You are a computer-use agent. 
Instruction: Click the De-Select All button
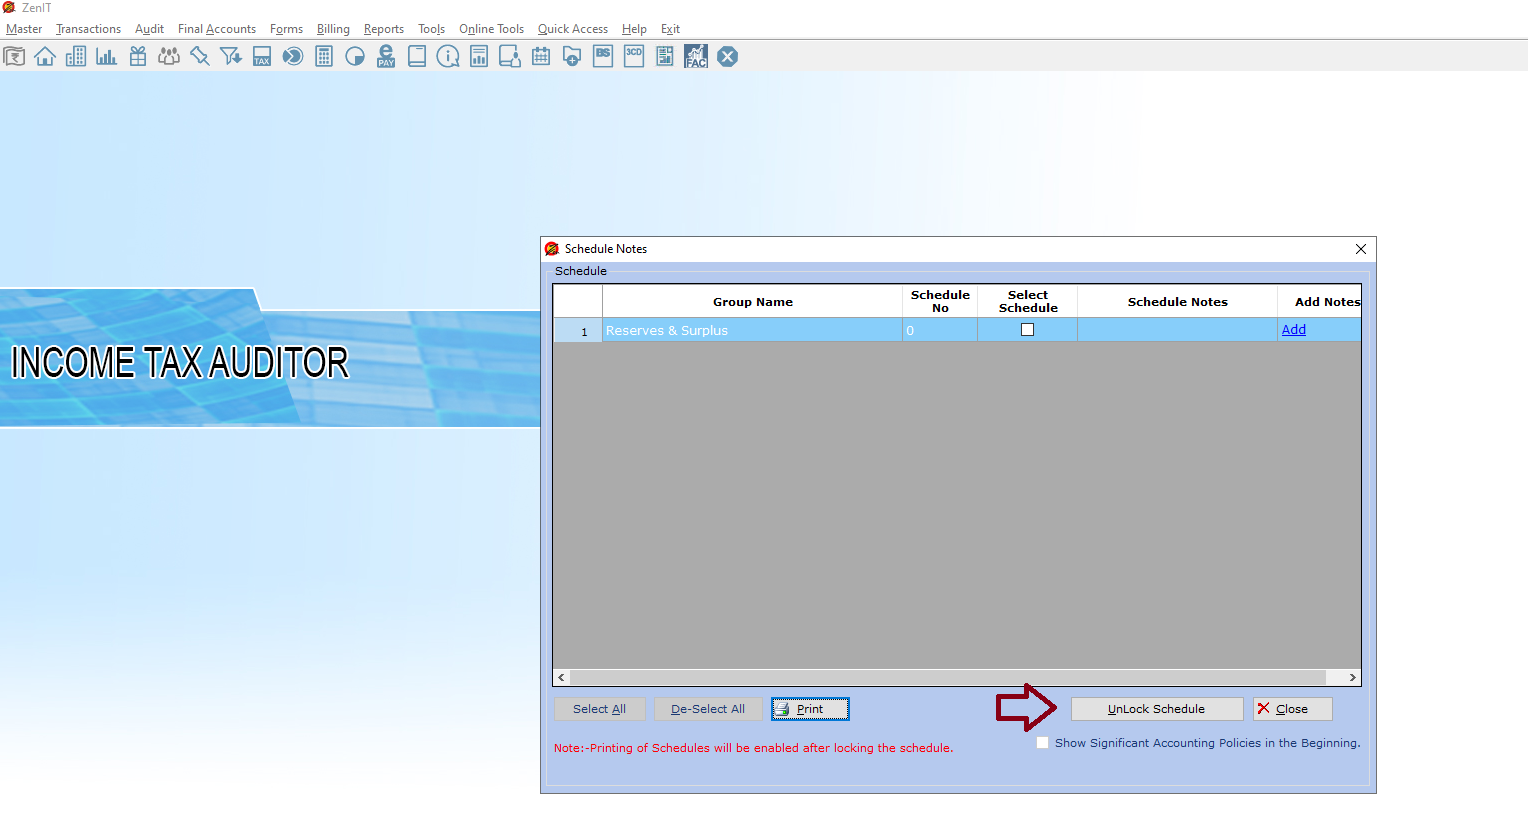click(708, 709)
